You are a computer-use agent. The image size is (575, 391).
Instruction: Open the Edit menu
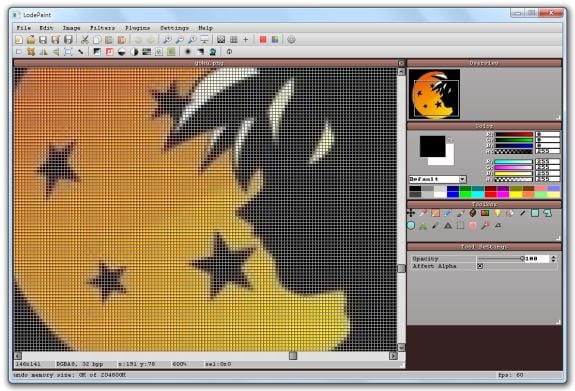point(46,28)
